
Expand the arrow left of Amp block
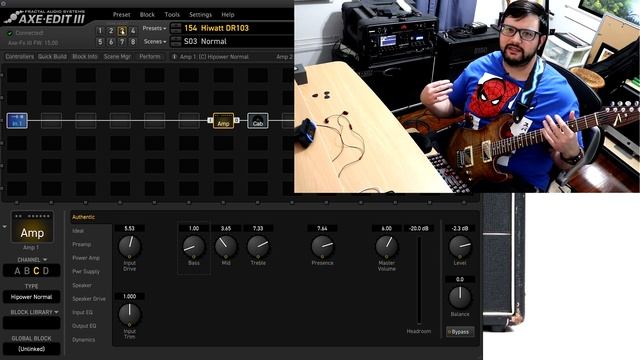(4, 227)
